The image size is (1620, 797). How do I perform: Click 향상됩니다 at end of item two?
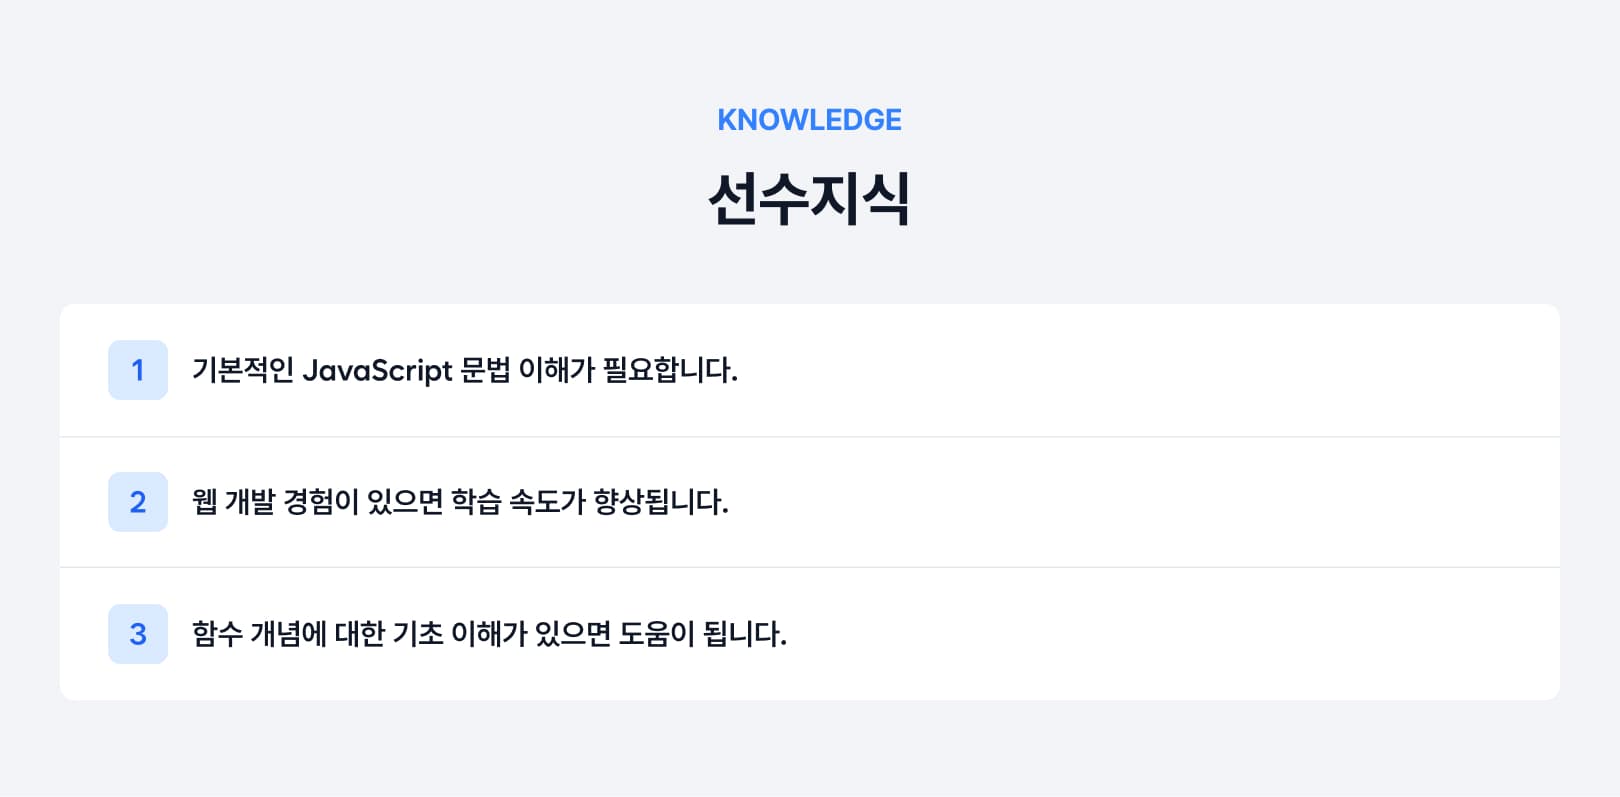[661, 502]
